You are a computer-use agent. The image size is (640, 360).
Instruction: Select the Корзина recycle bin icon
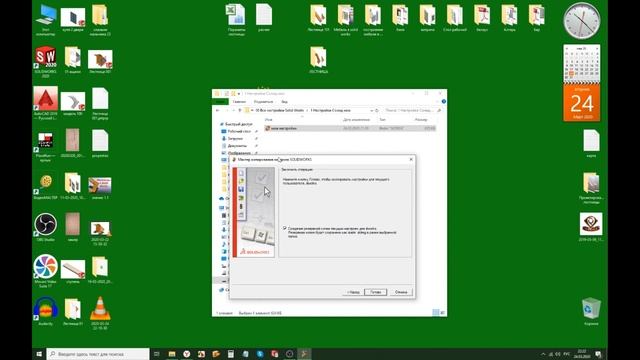(x=591, y=311)
